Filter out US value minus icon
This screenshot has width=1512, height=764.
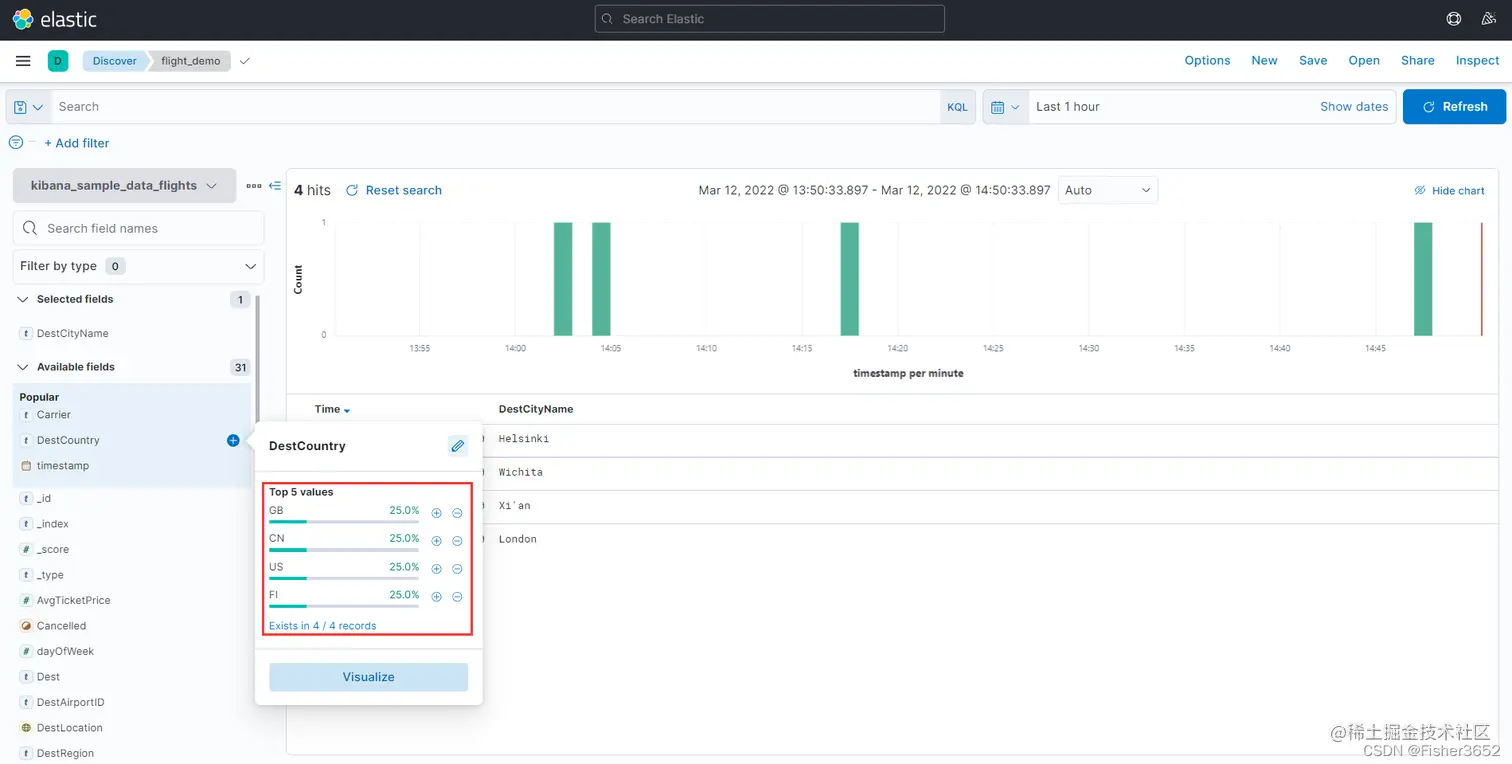pyautogui.click(x=457, y=569)
